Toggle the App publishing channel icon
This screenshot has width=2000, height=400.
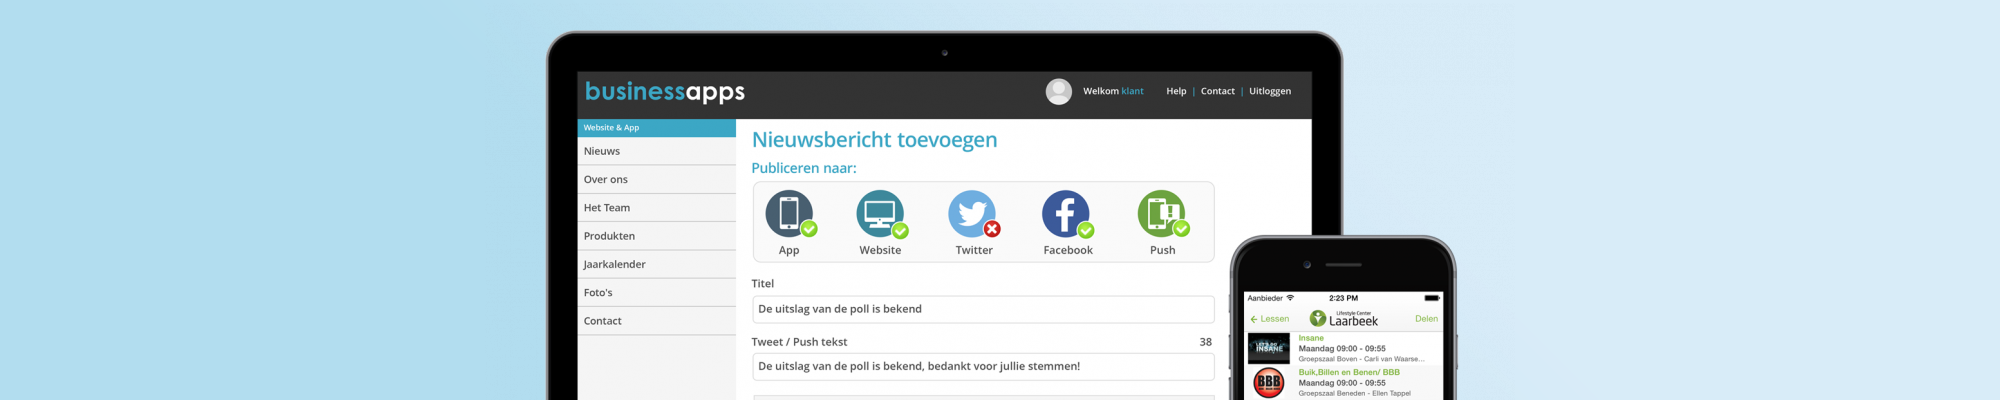[790, 214]
